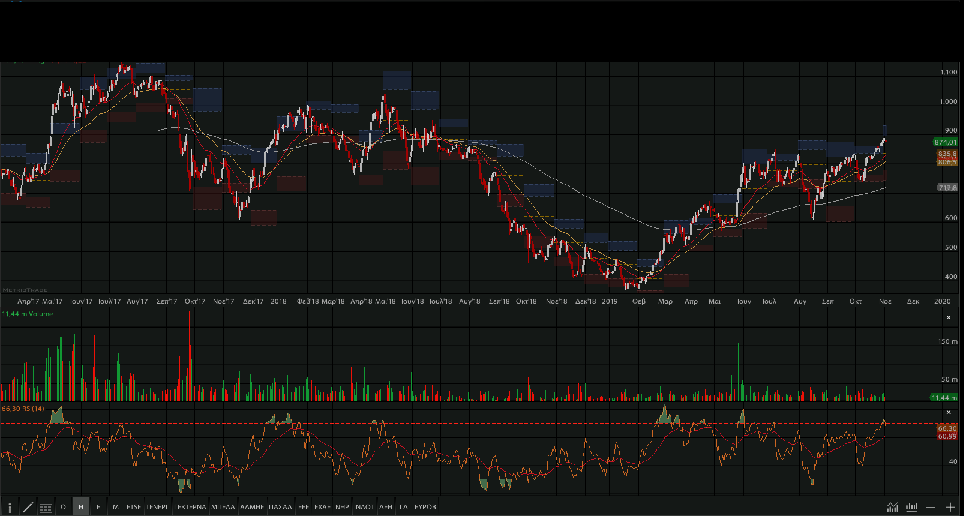Open the chart info icon
The height and width of the screenshot is (516, 964).
coord(10,507)
